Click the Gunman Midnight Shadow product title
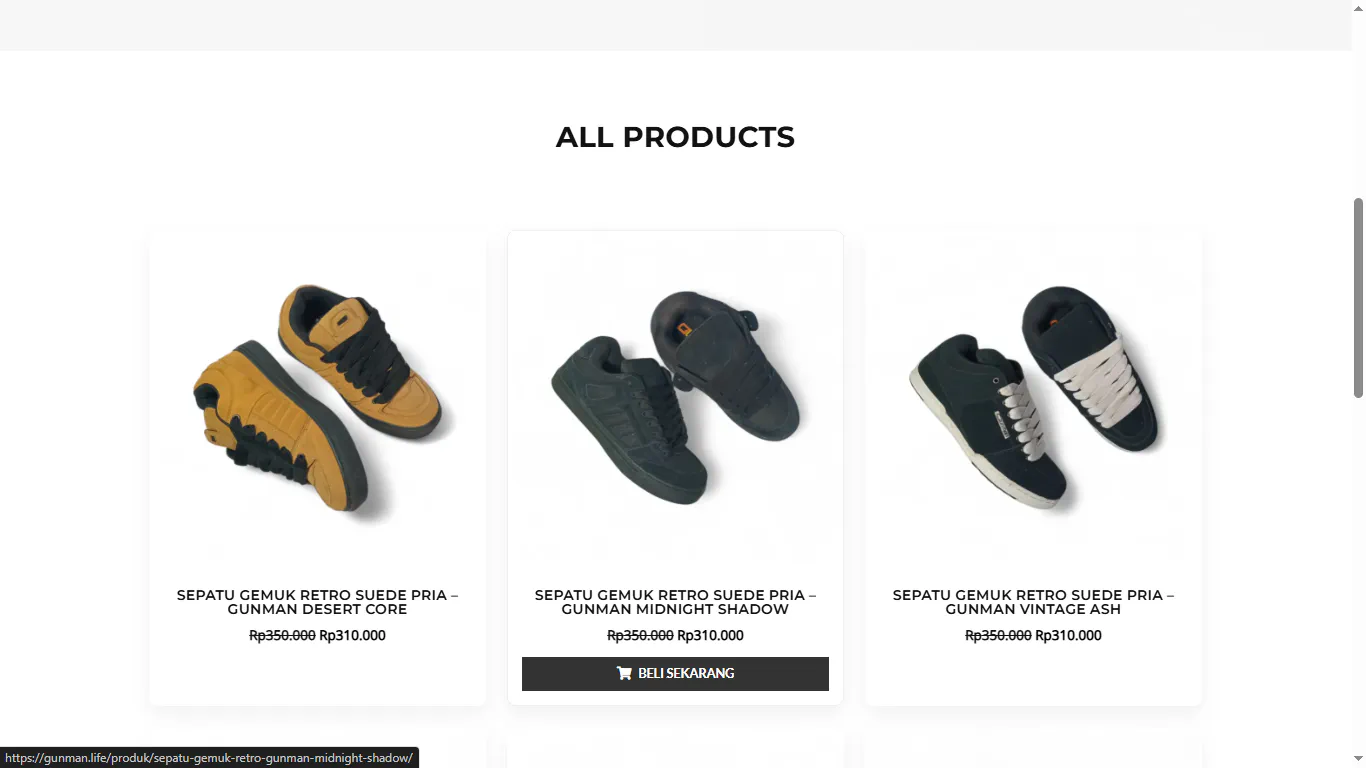 675,602
